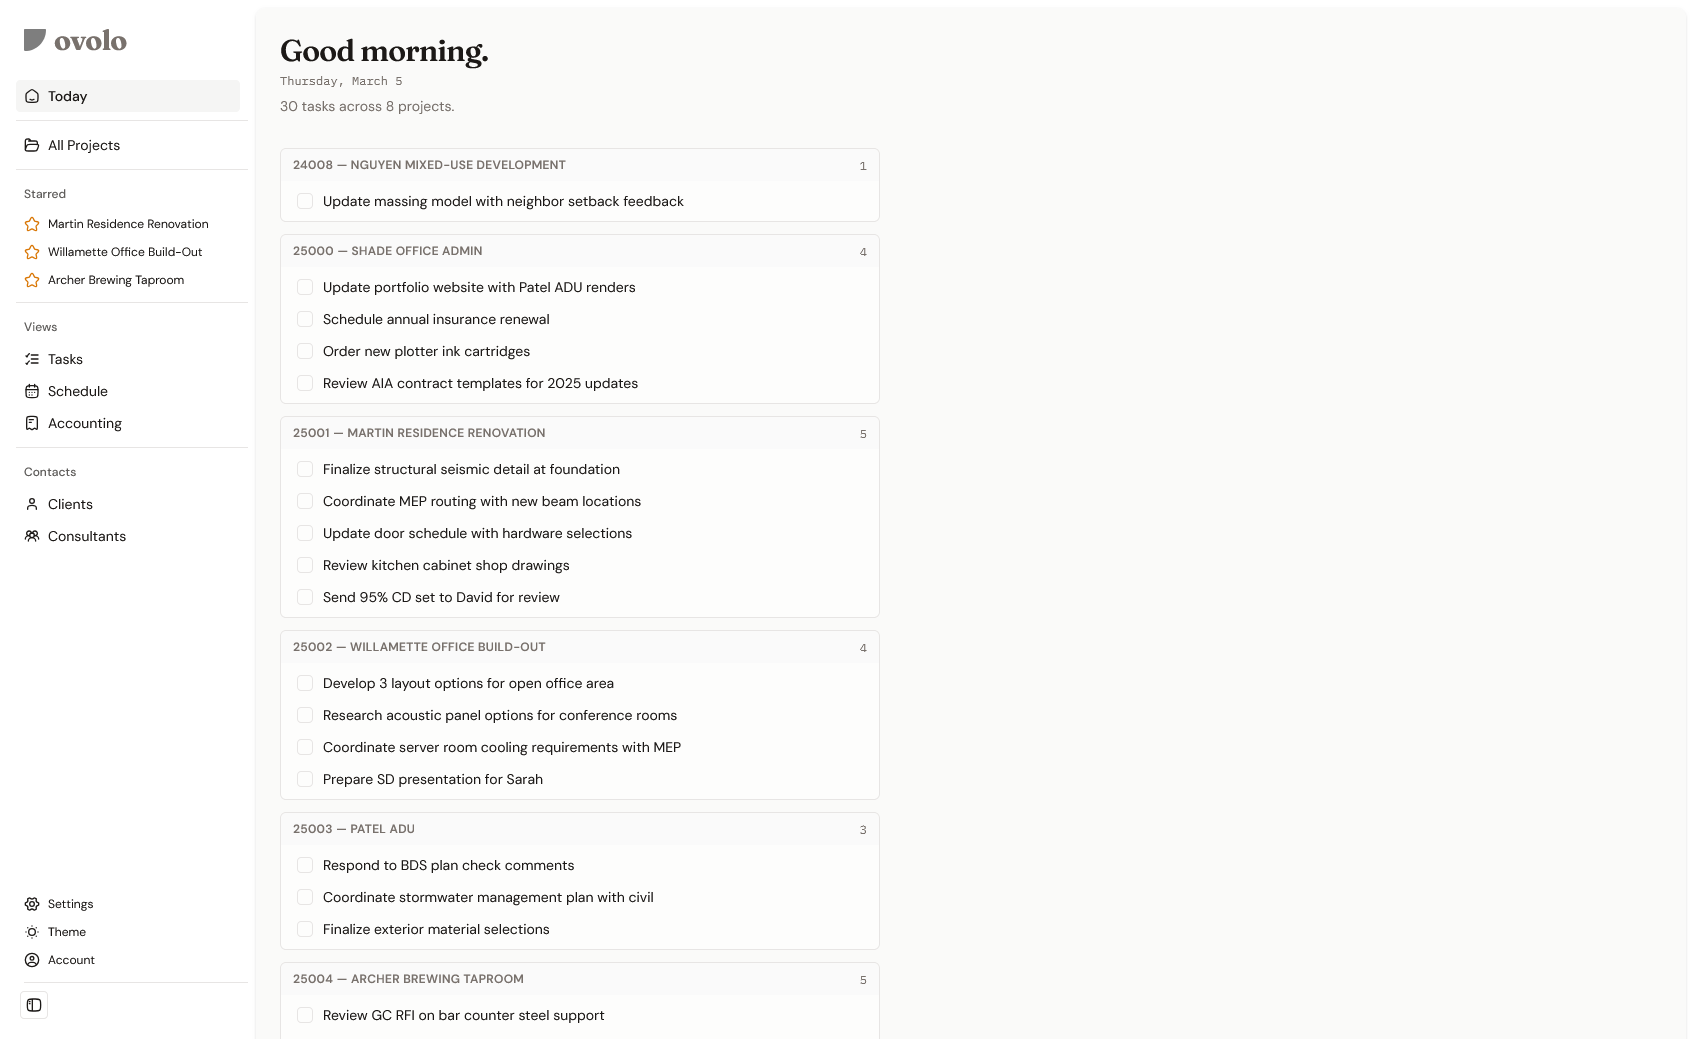Open the Accounting view icon
Viewport: 1694px width, 1039px height.
[x=33, y=423]
